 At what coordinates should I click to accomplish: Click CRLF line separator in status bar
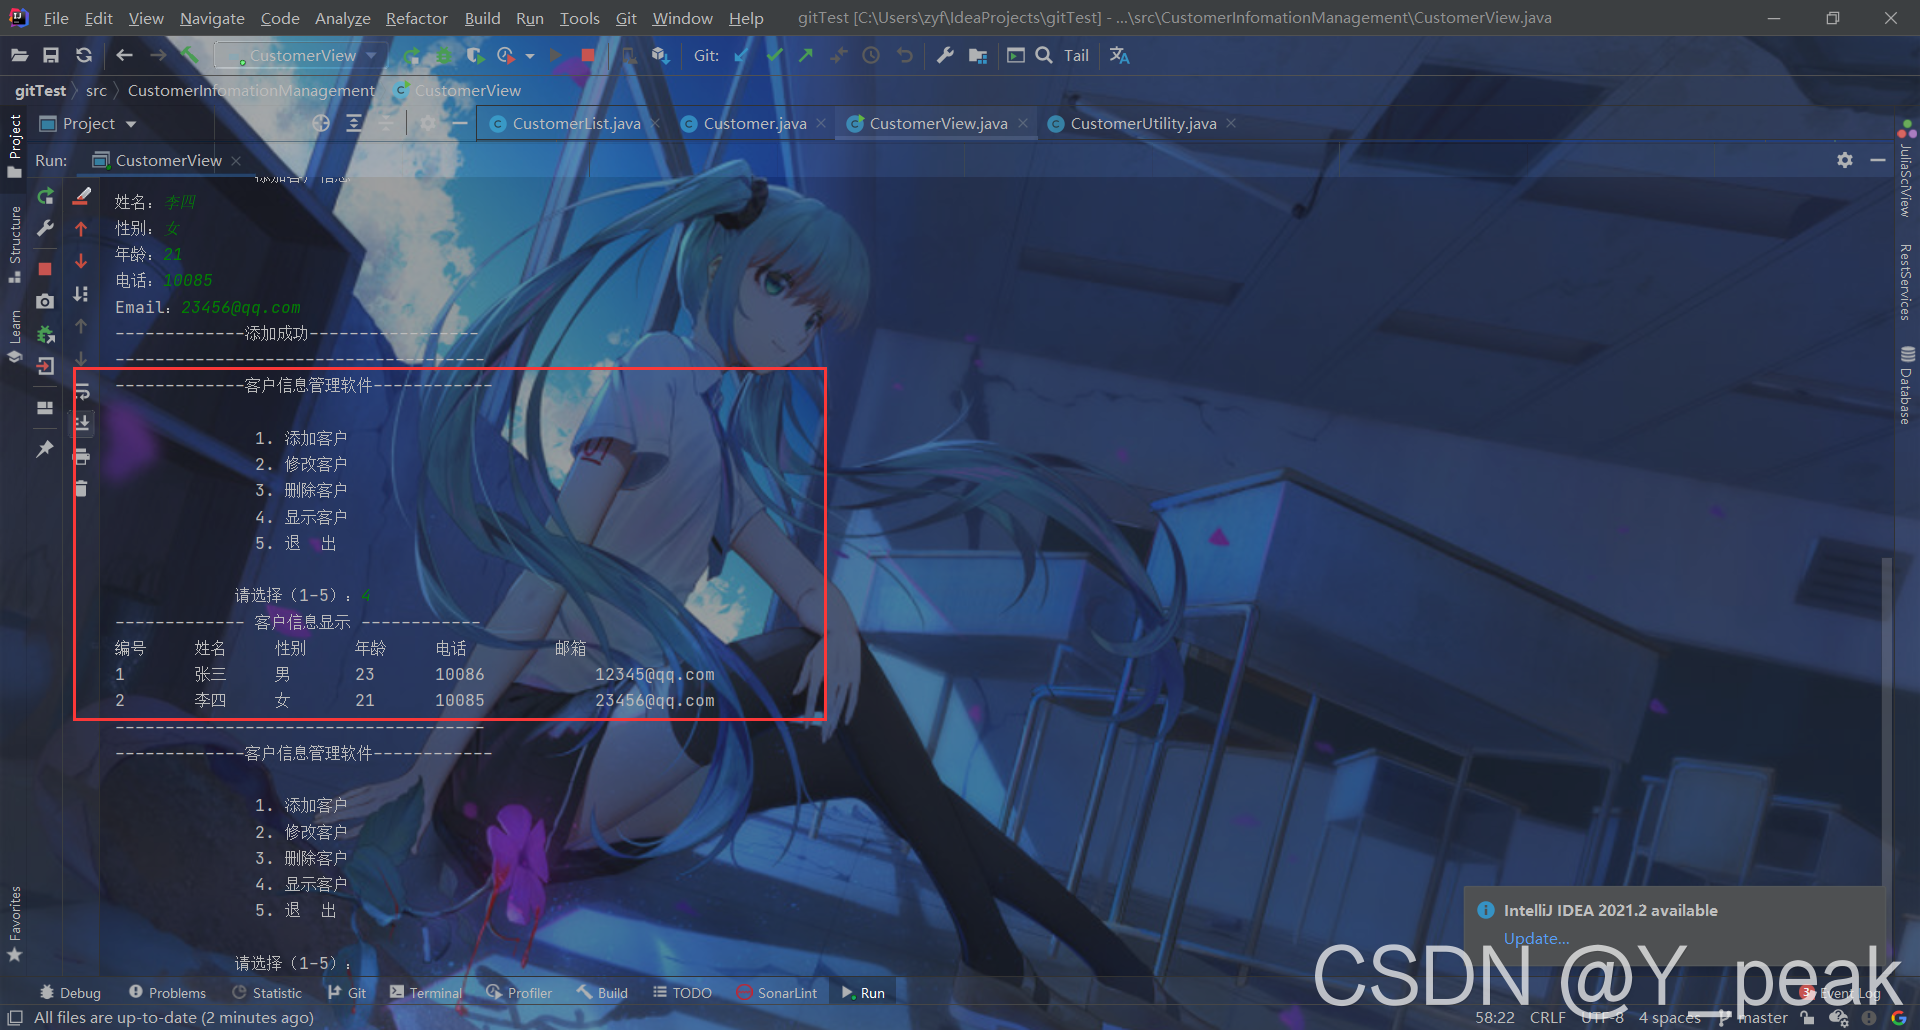pos(1547,1018)
